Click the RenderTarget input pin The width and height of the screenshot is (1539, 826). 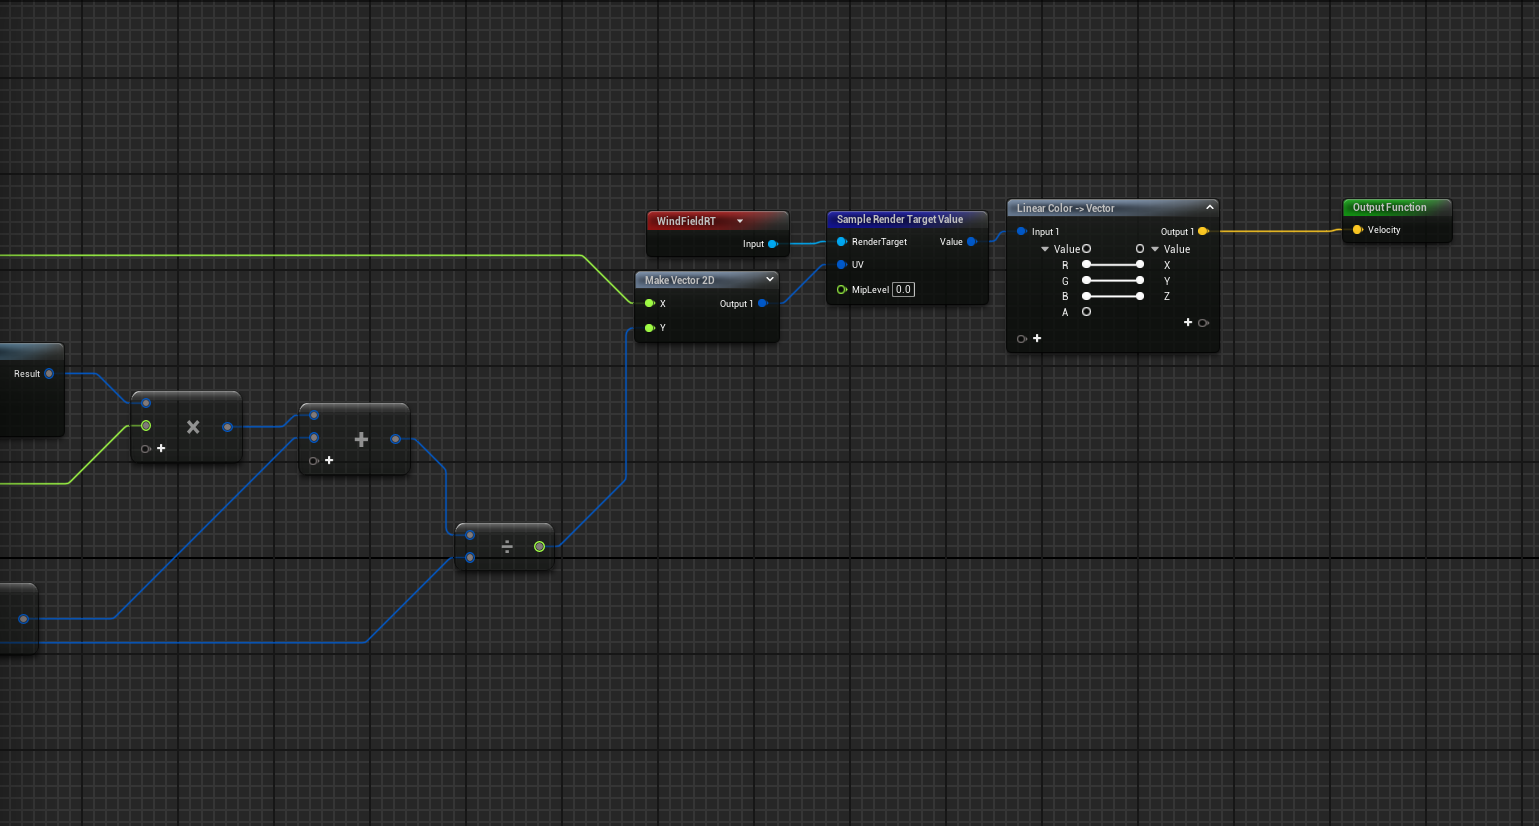pyautogui.click(x=842, y=242)
